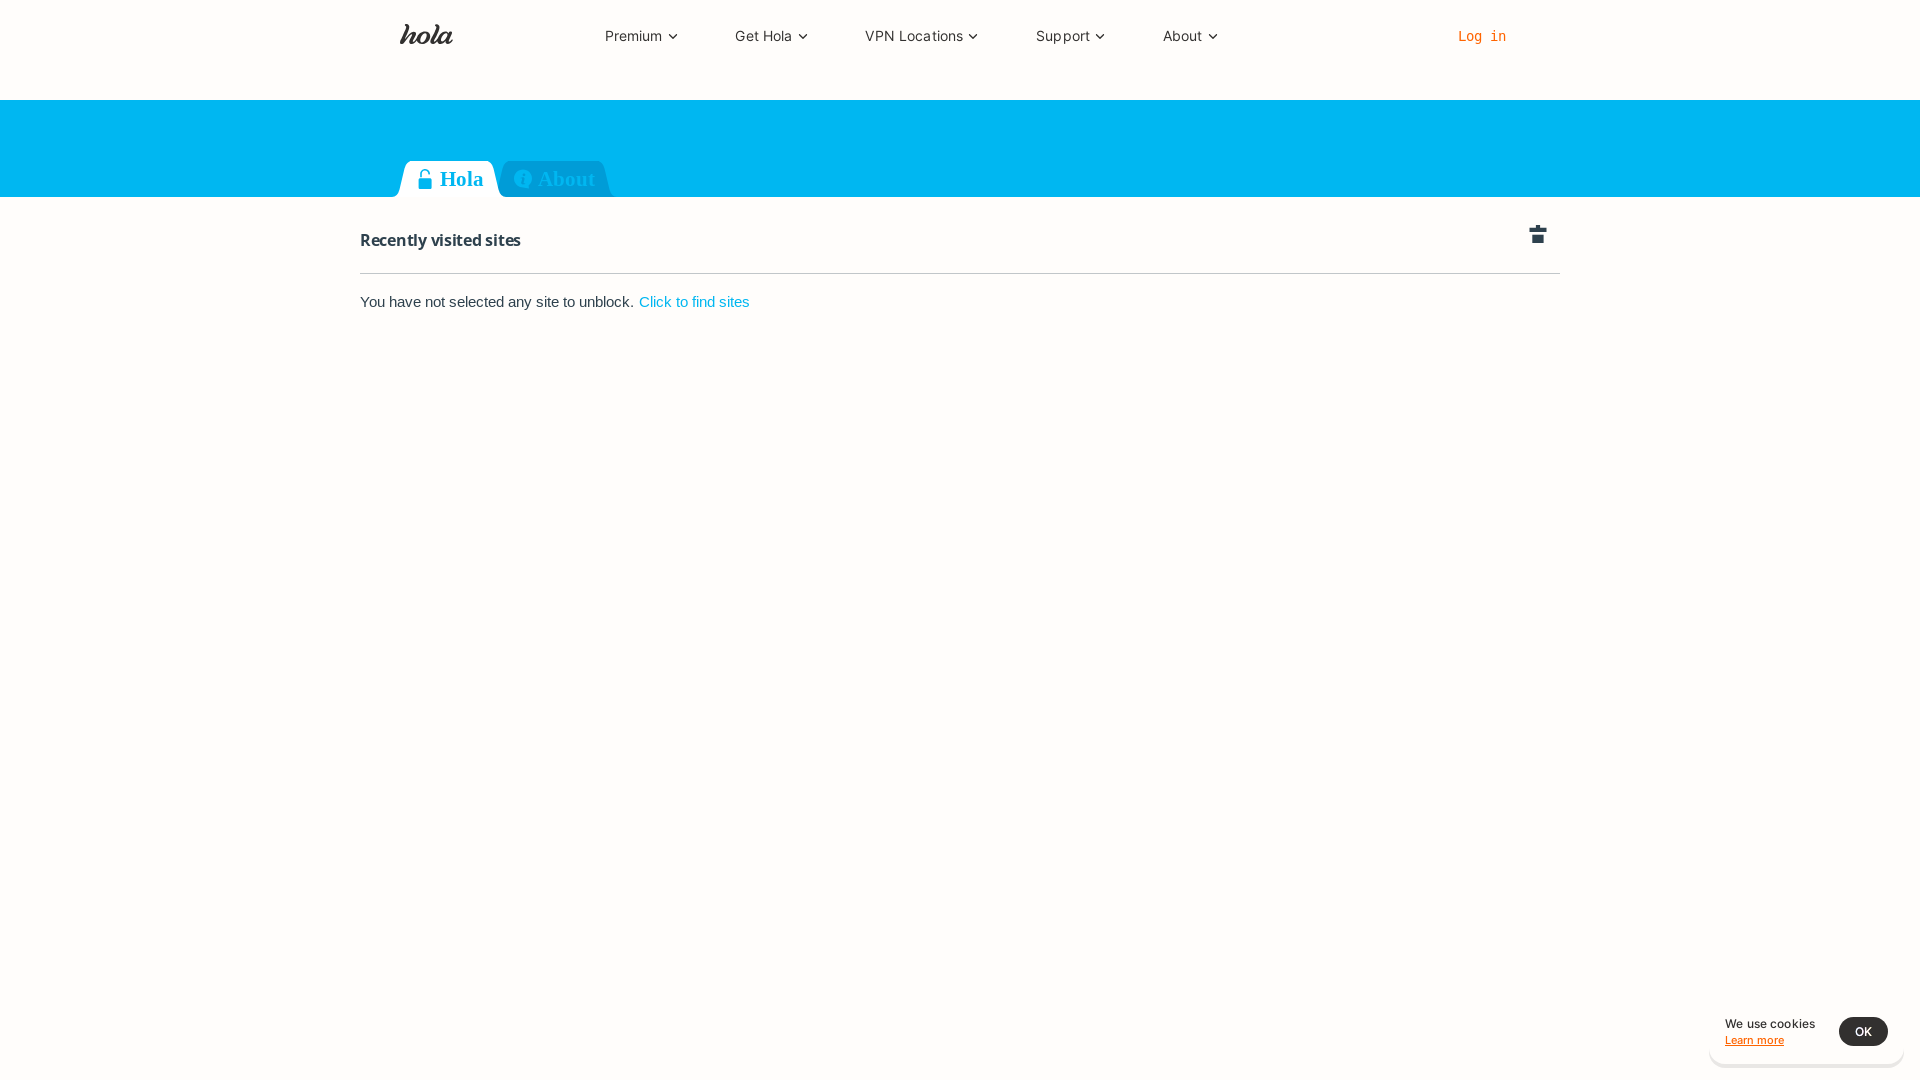Image resolution: width=1920 pixels, height=1080 pixels.
Task: Click 'You have not selected any site' message
Action: [496, 302]
